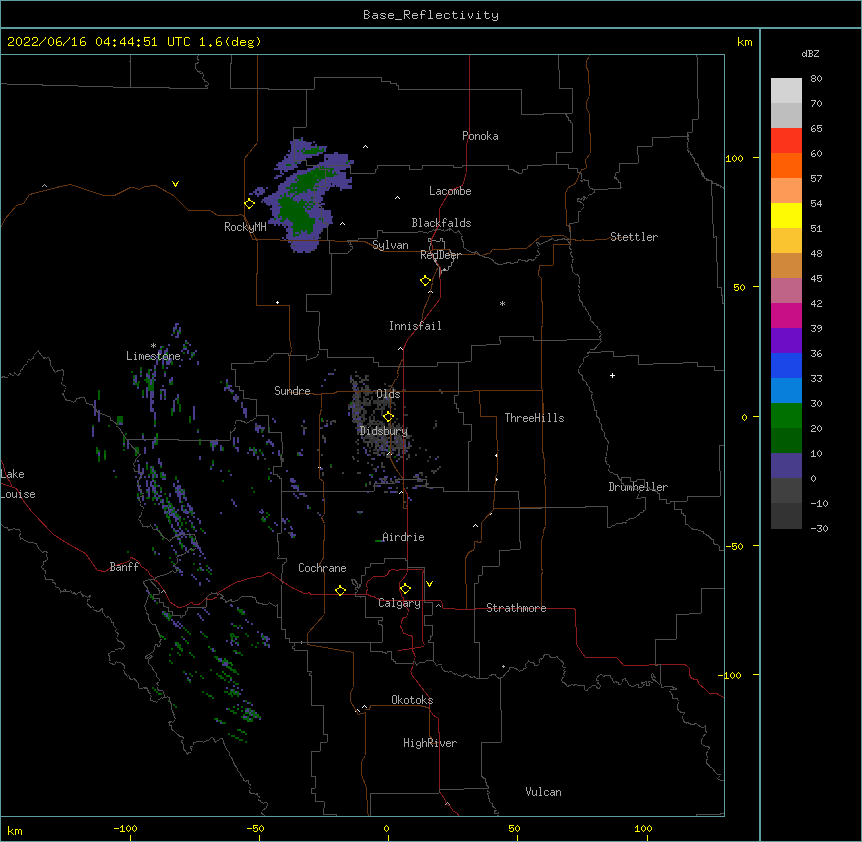Click the Base_Reflectivity title text
The height and width of the screenshot is (842, 862).
[x=431, y=15]
